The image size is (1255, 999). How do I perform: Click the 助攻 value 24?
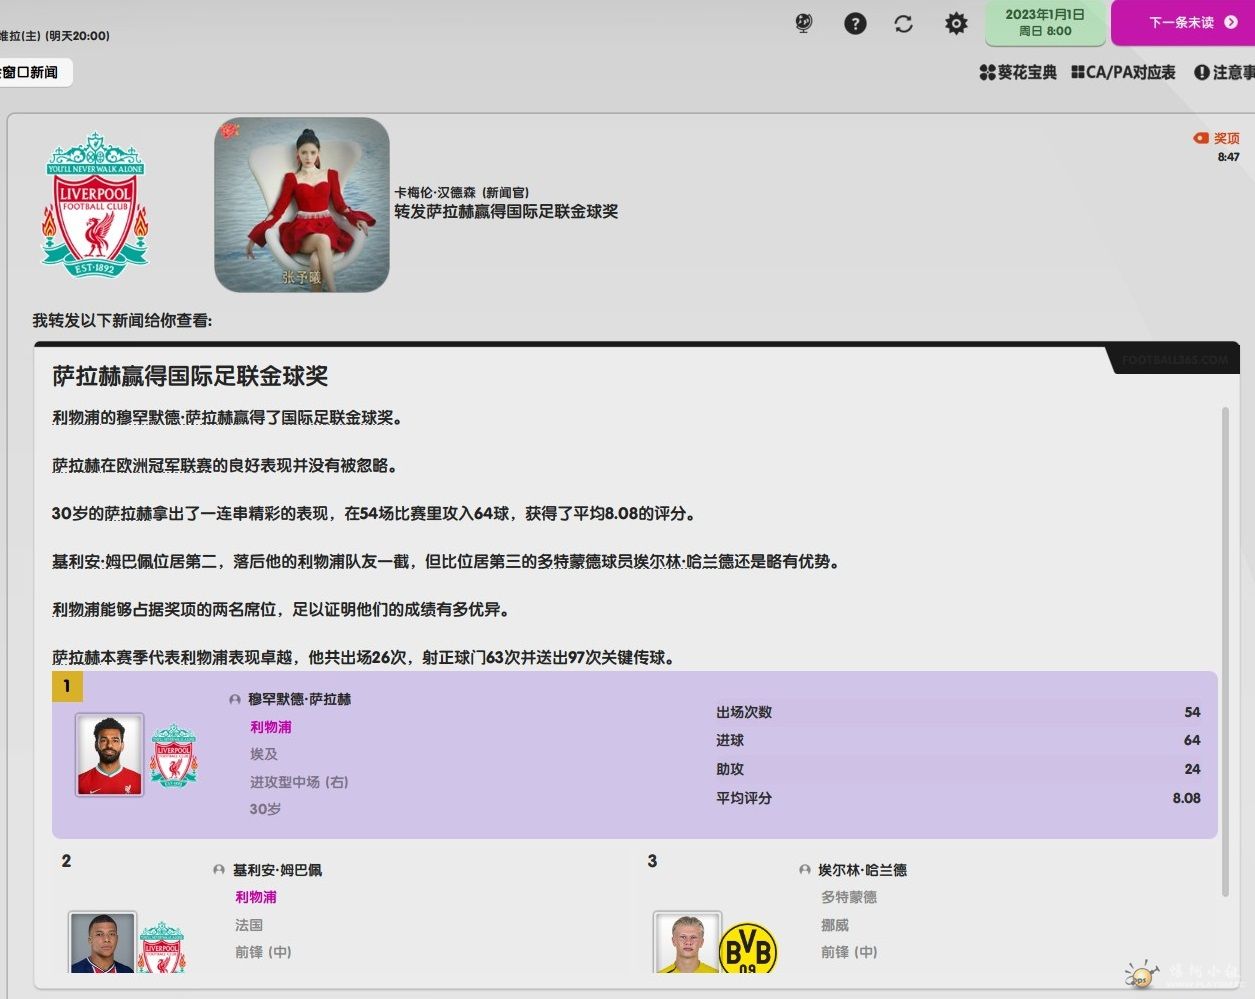click(x=1192, y=769)
